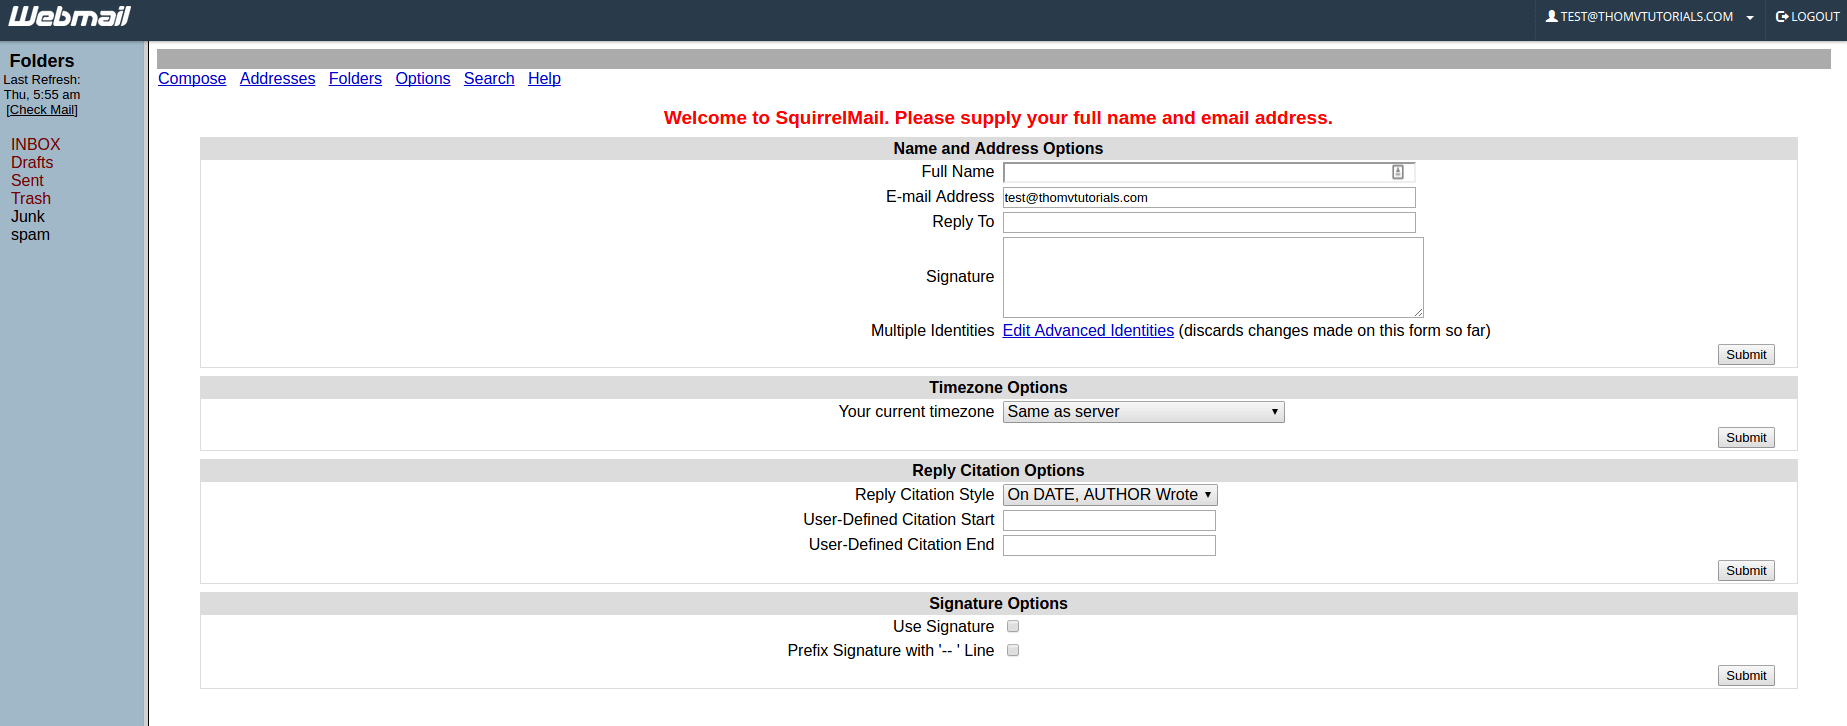Open the spam folder

[x=30, y=234]
